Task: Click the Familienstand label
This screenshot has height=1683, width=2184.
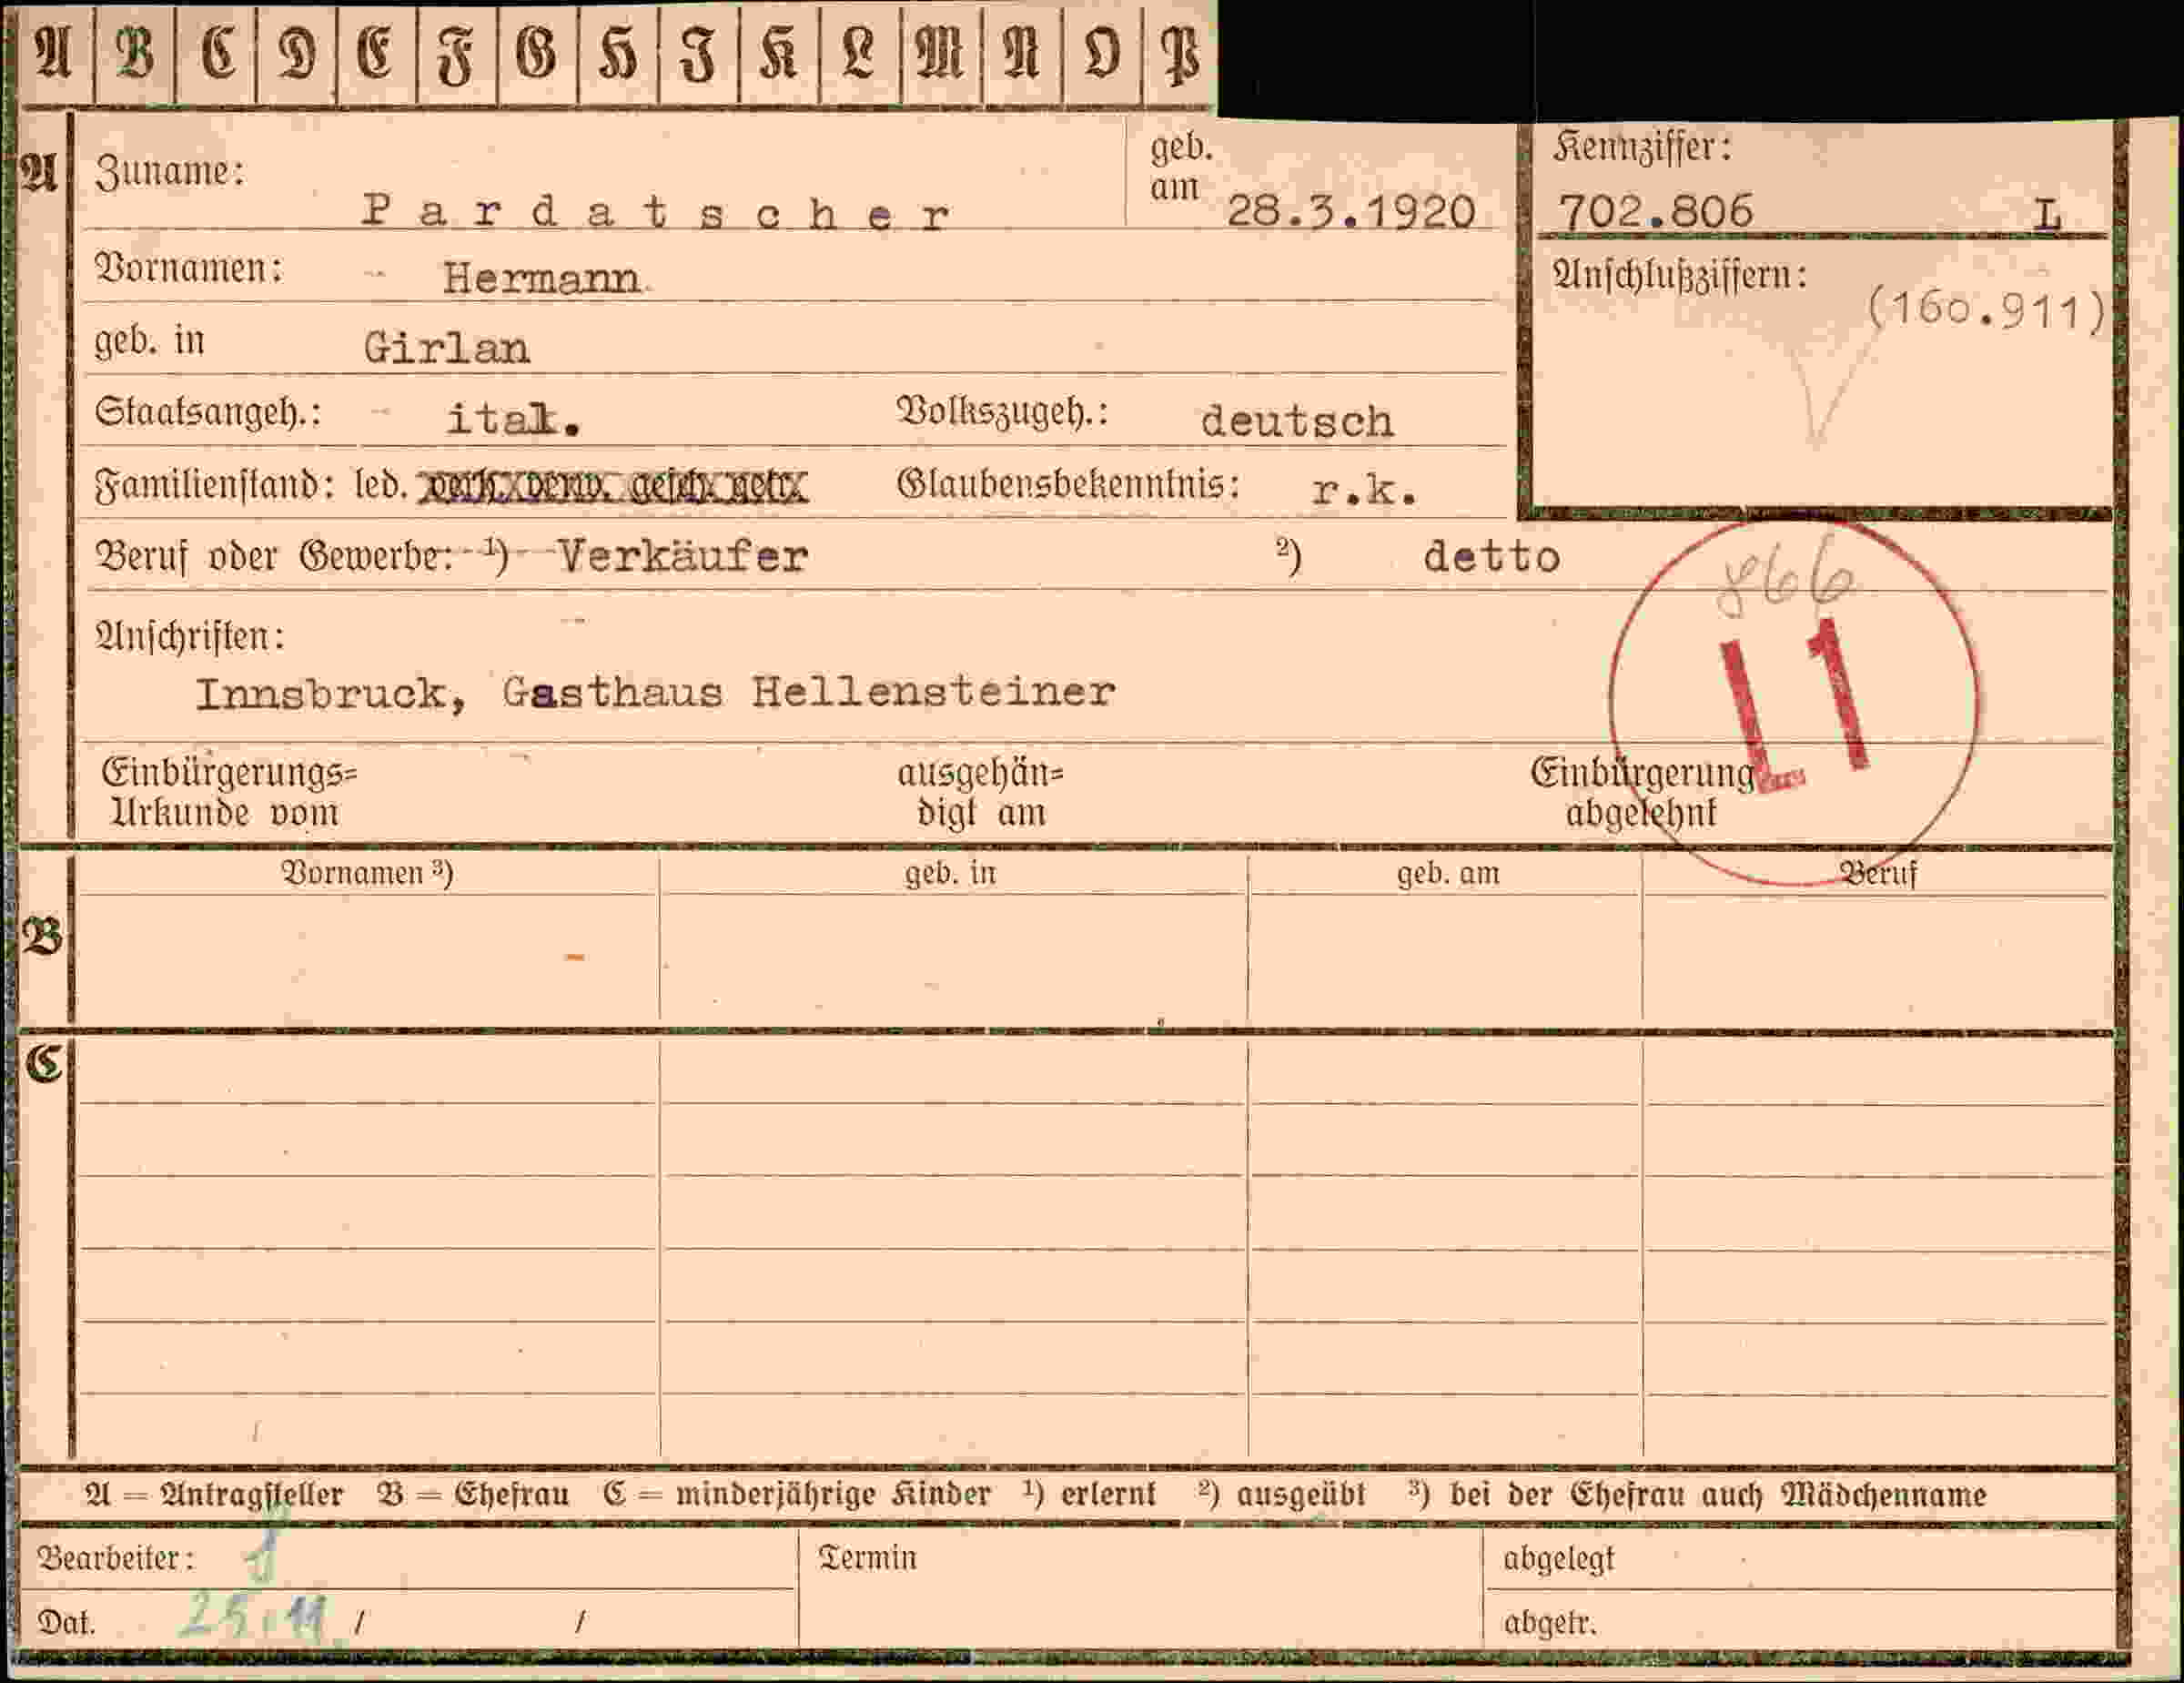Action: [x=214, y=486]
